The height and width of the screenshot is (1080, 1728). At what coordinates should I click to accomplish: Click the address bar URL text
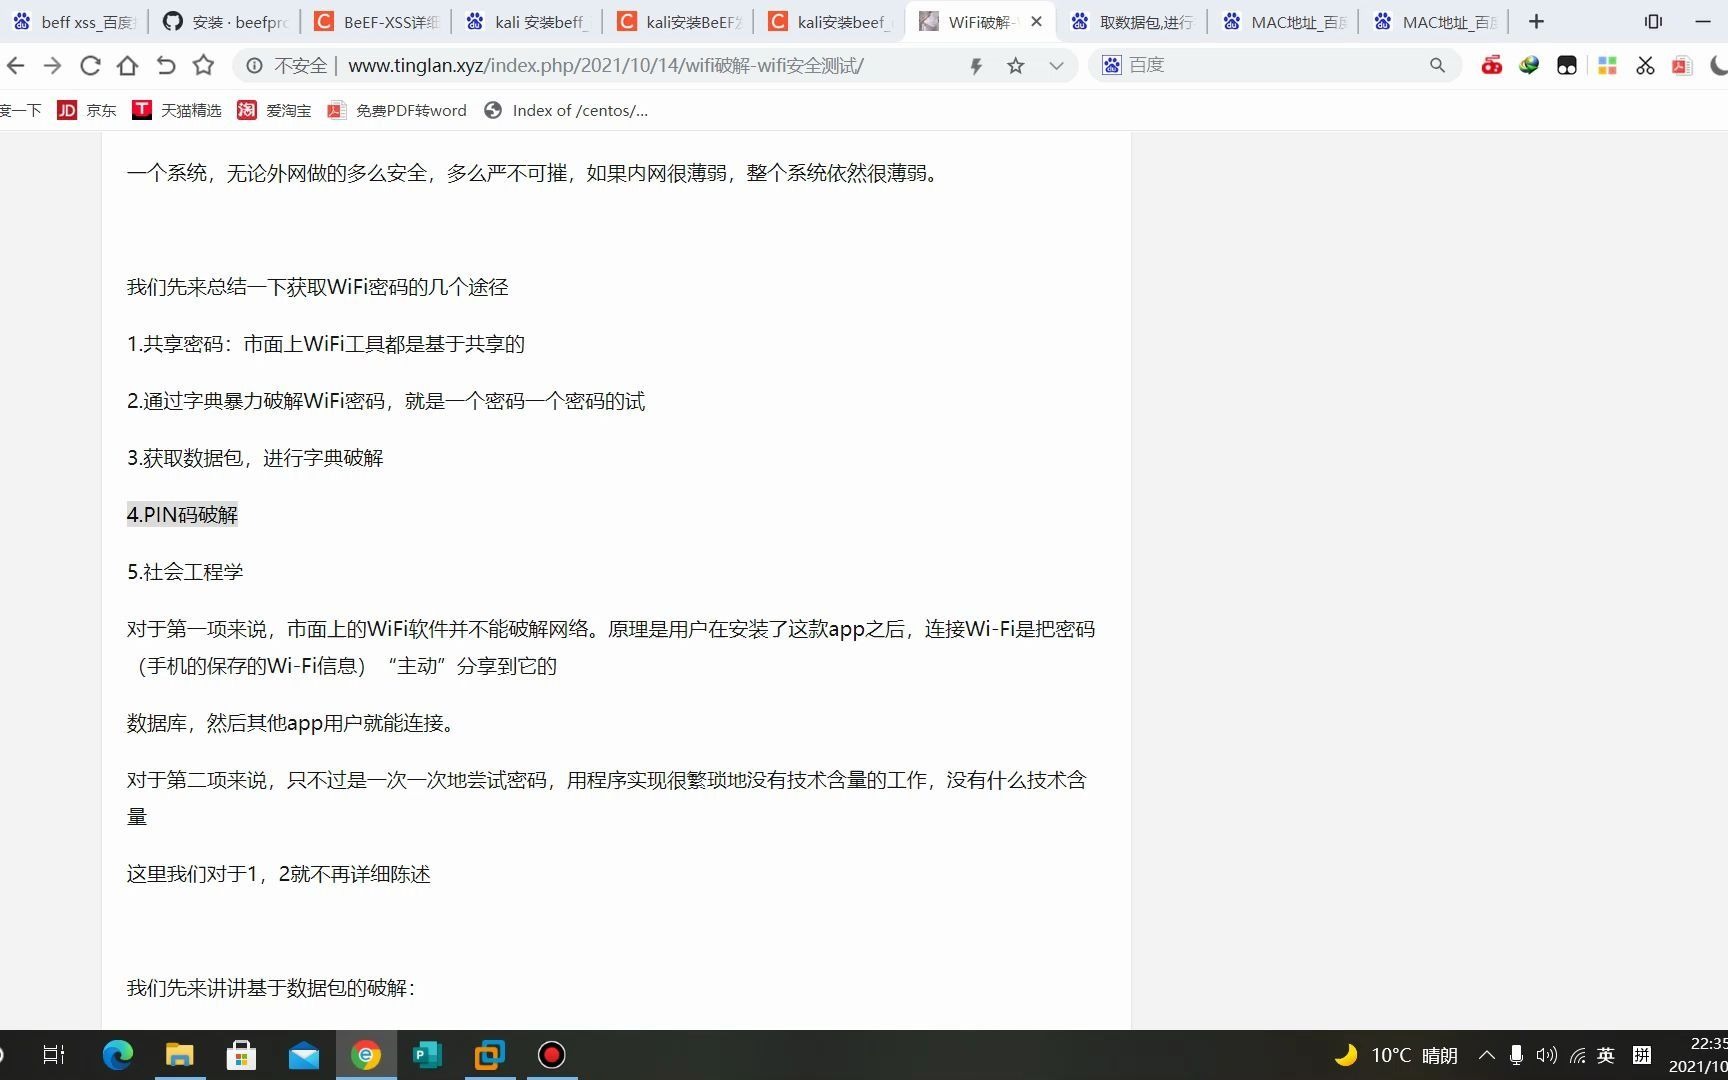pos(606,66)
